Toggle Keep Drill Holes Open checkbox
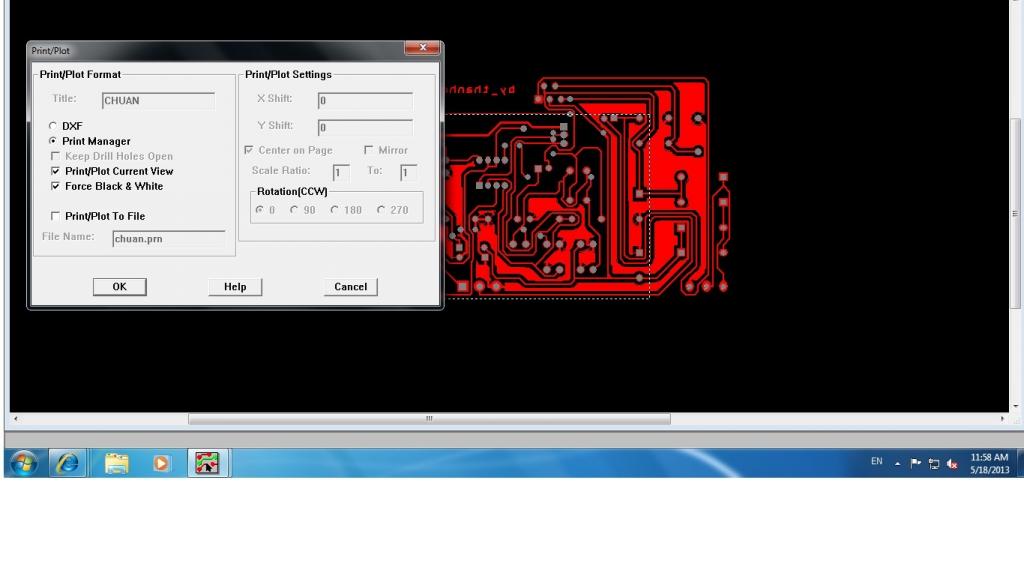This screenshot has width=1024, height=576. click(56, 156)
